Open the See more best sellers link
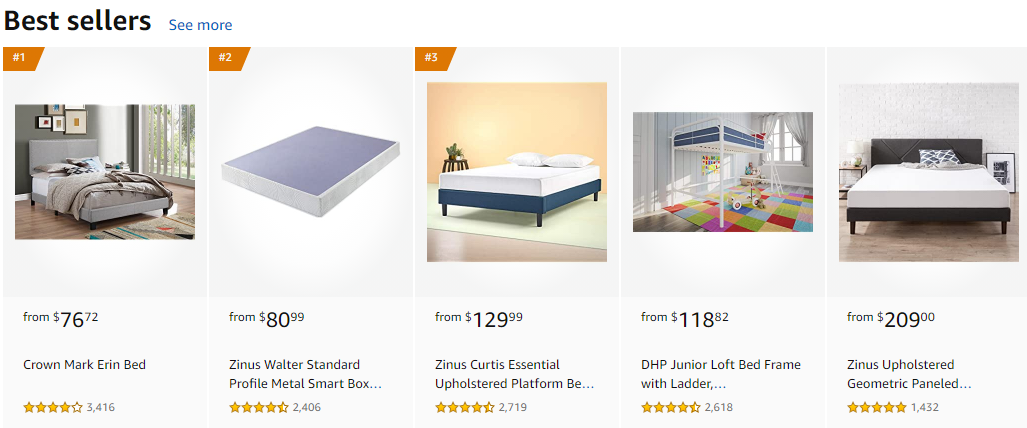The image size is (1027, 428). point(200,25)
